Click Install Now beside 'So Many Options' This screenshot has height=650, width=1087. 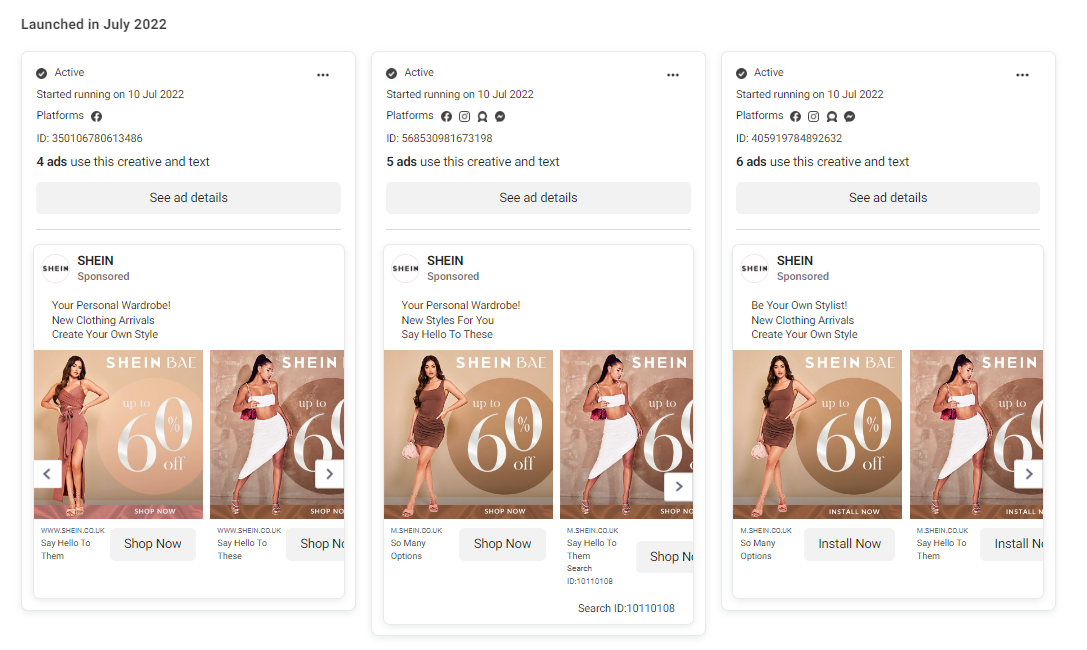tap(849, 544)
